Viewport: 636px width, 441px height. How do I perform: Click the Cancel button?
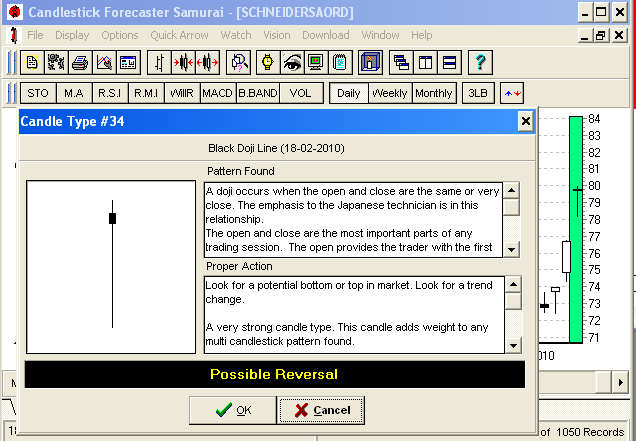321,410
